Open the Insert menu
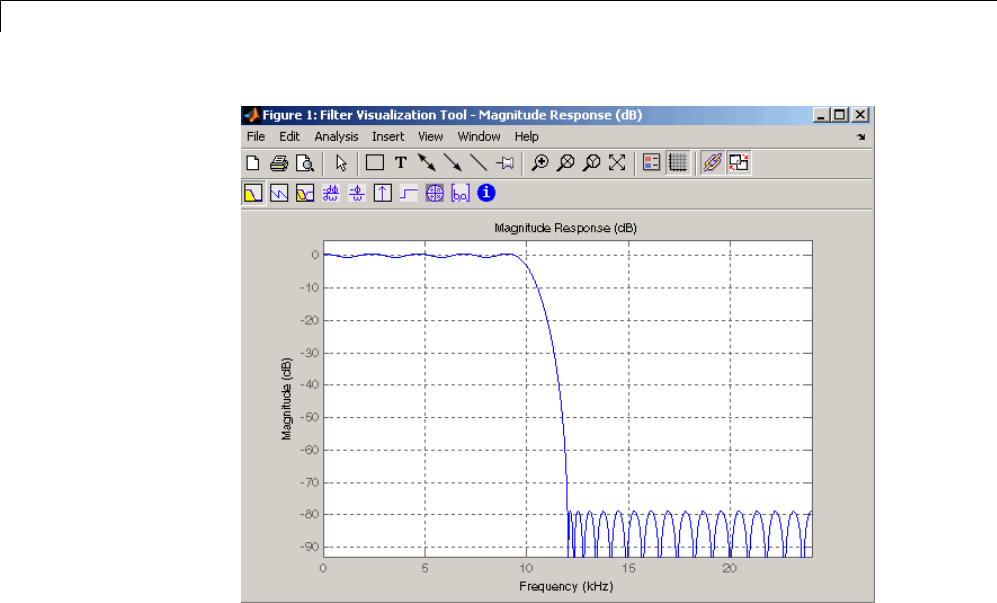The width and height of the screenshot is (997, 603). point(388,136)
